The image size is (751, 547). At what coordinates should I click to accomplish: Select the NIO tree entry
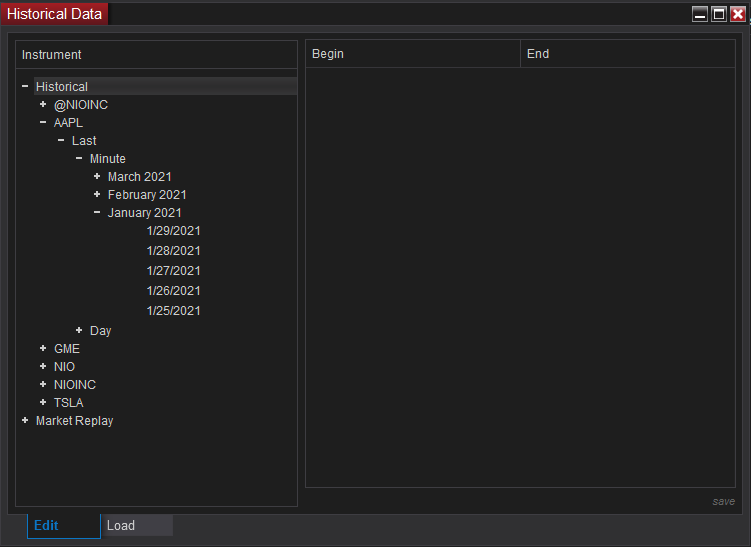click(x=65, y=367)
